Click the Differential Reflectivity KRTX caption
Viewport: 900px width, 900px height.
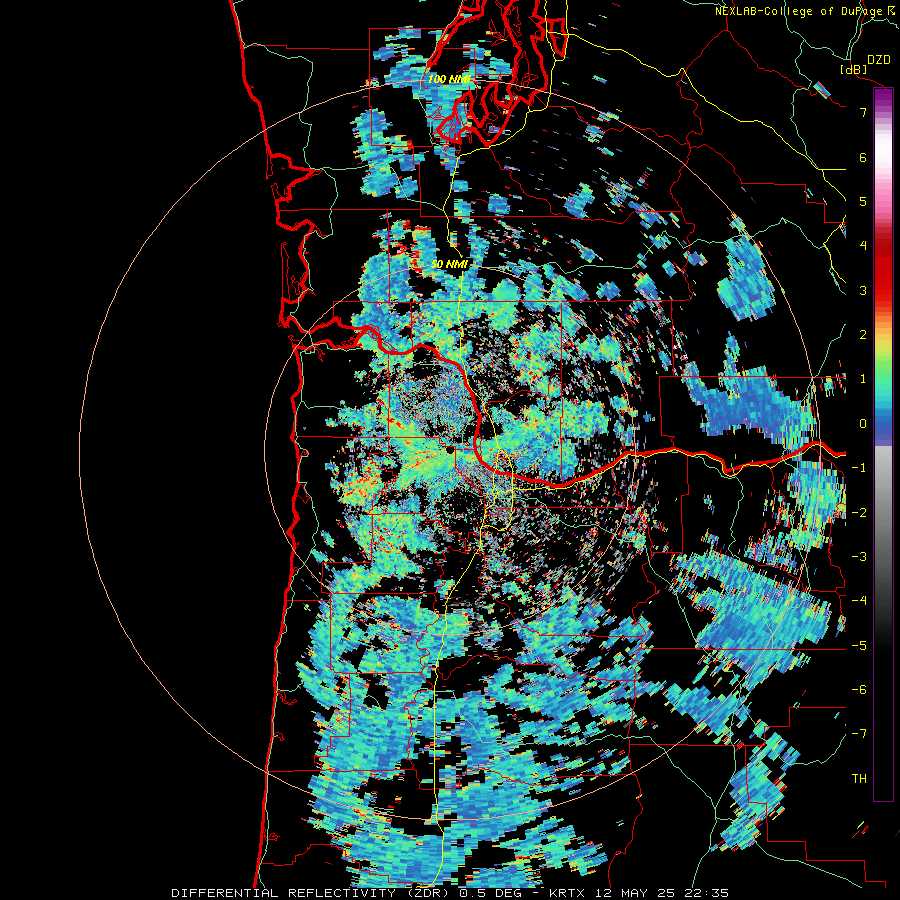pyautogui.click(x=450, y=893)
